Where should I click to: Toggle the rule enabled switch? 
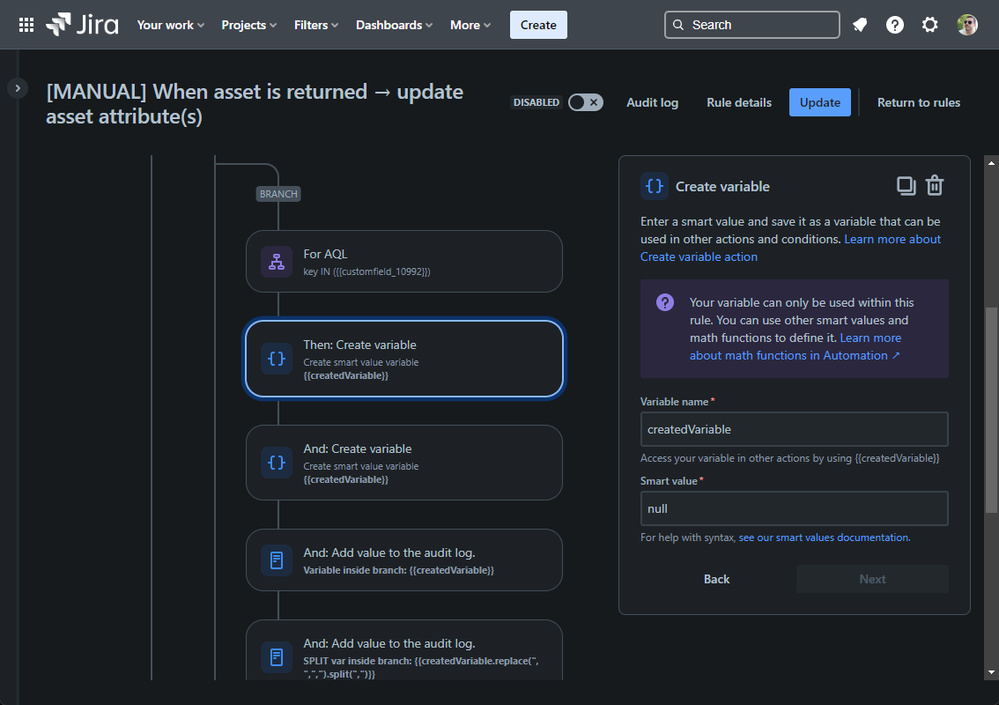click(x=586, y=103)
